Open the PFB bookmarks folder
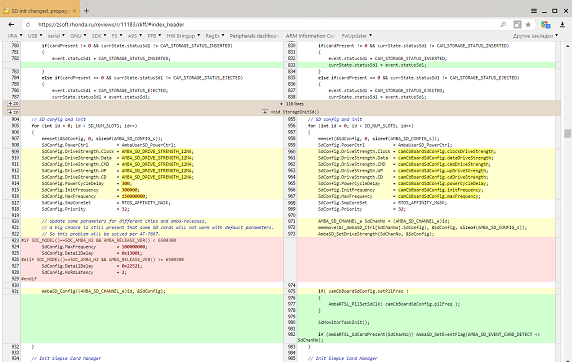The width and height of the screenshot is (572, 362). tap(154, 36)
